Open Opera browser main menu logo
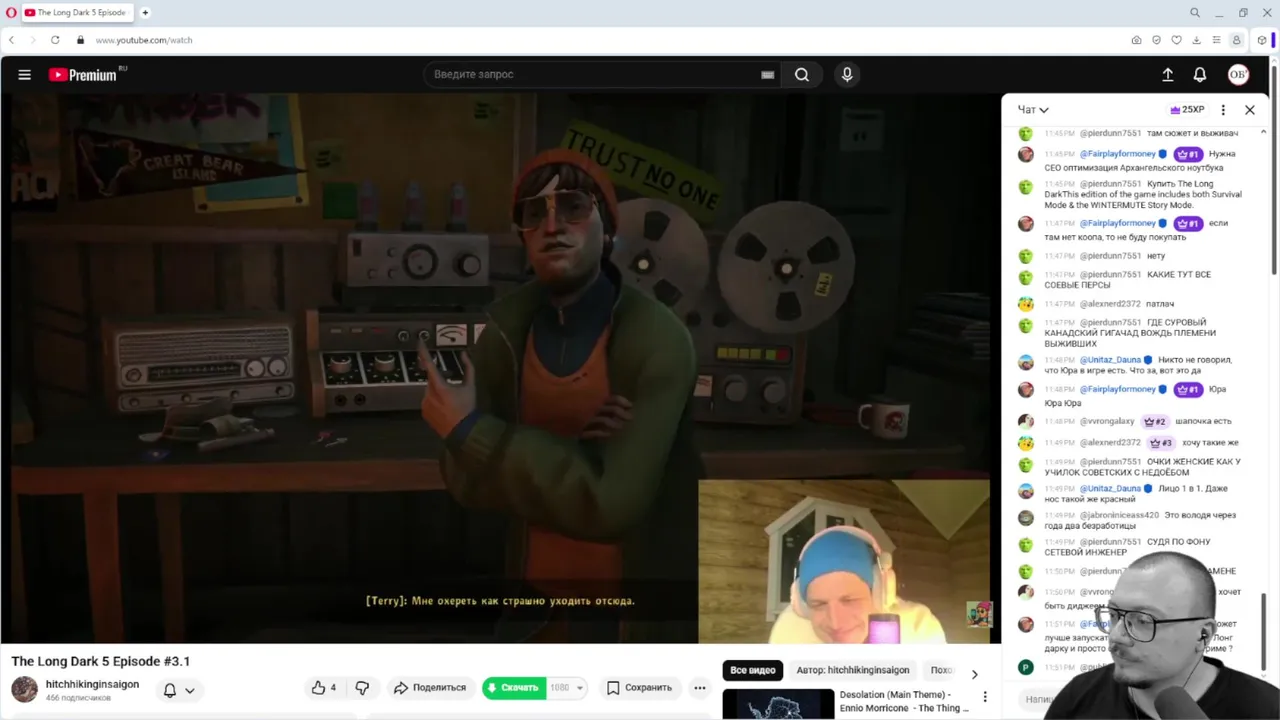This screenshot has width=1280, height=720. (x=12, y=12)
